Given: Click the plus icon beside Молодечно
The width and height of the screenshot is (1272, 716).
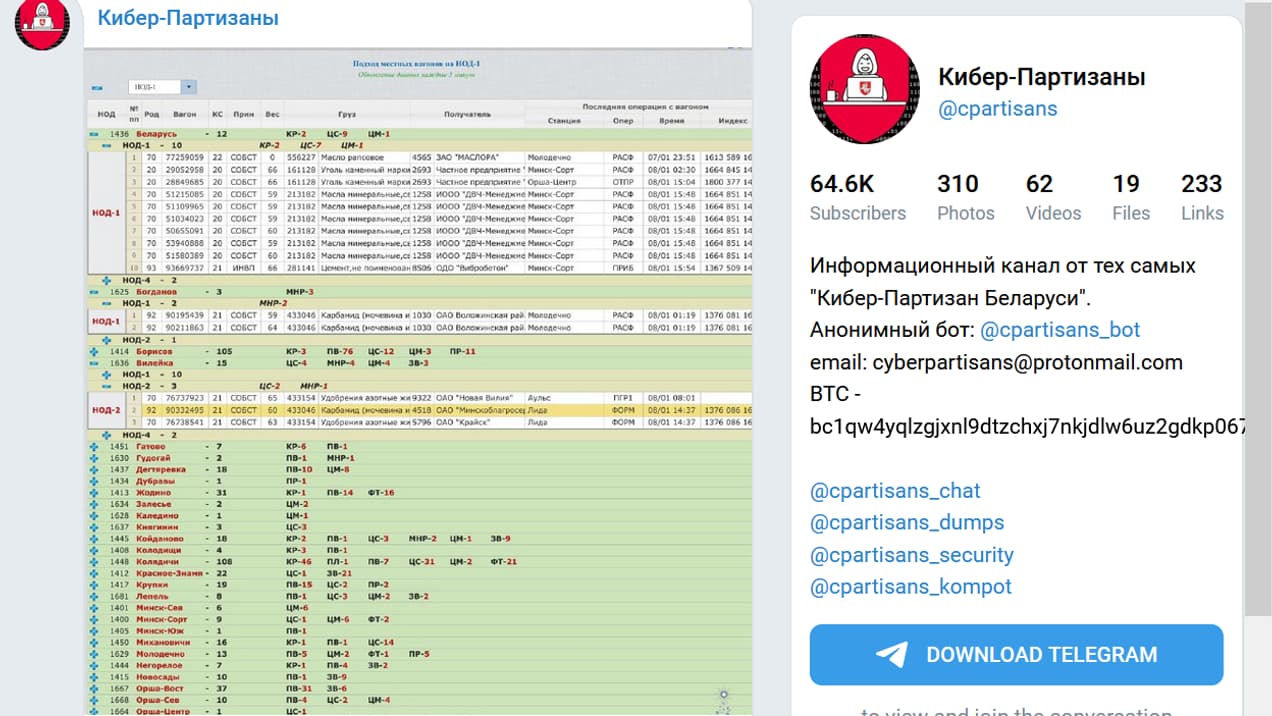Looking at the screenshot, I should pyautogui.click(x=94, y=654).
